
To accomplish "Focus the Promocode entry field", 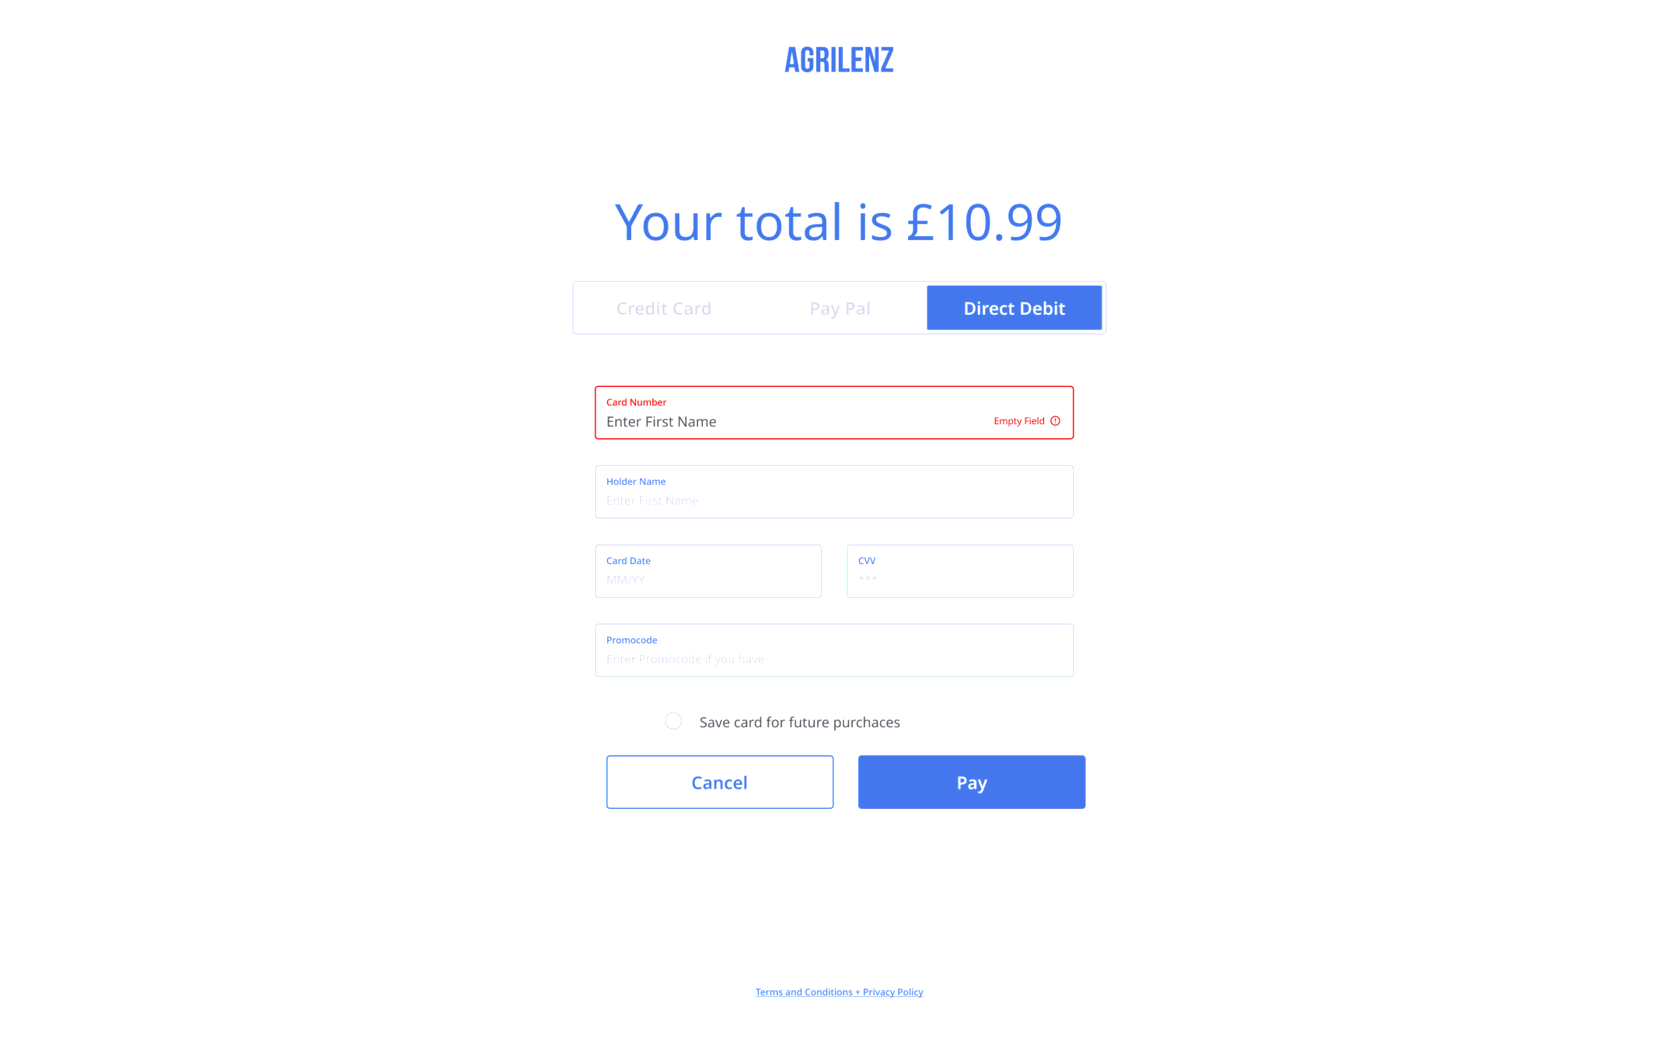I will tap(833, 658).
